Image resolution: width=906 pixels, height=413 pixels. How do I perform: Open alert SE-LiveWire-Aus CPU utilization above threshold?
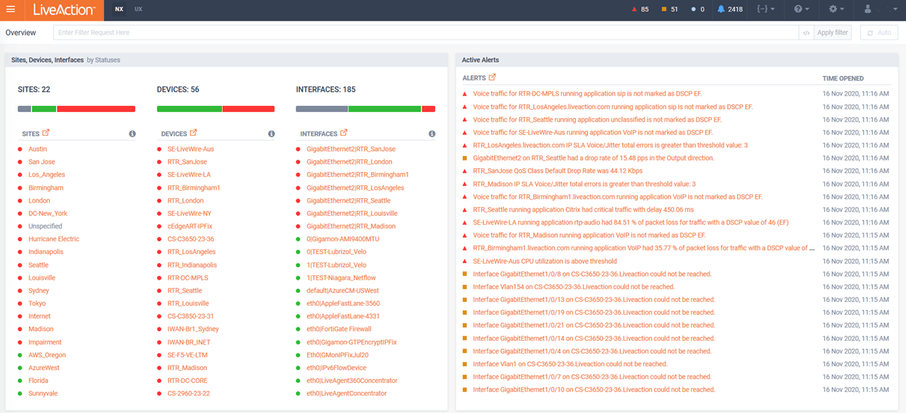pyautogui.click(x=545, y=261)
